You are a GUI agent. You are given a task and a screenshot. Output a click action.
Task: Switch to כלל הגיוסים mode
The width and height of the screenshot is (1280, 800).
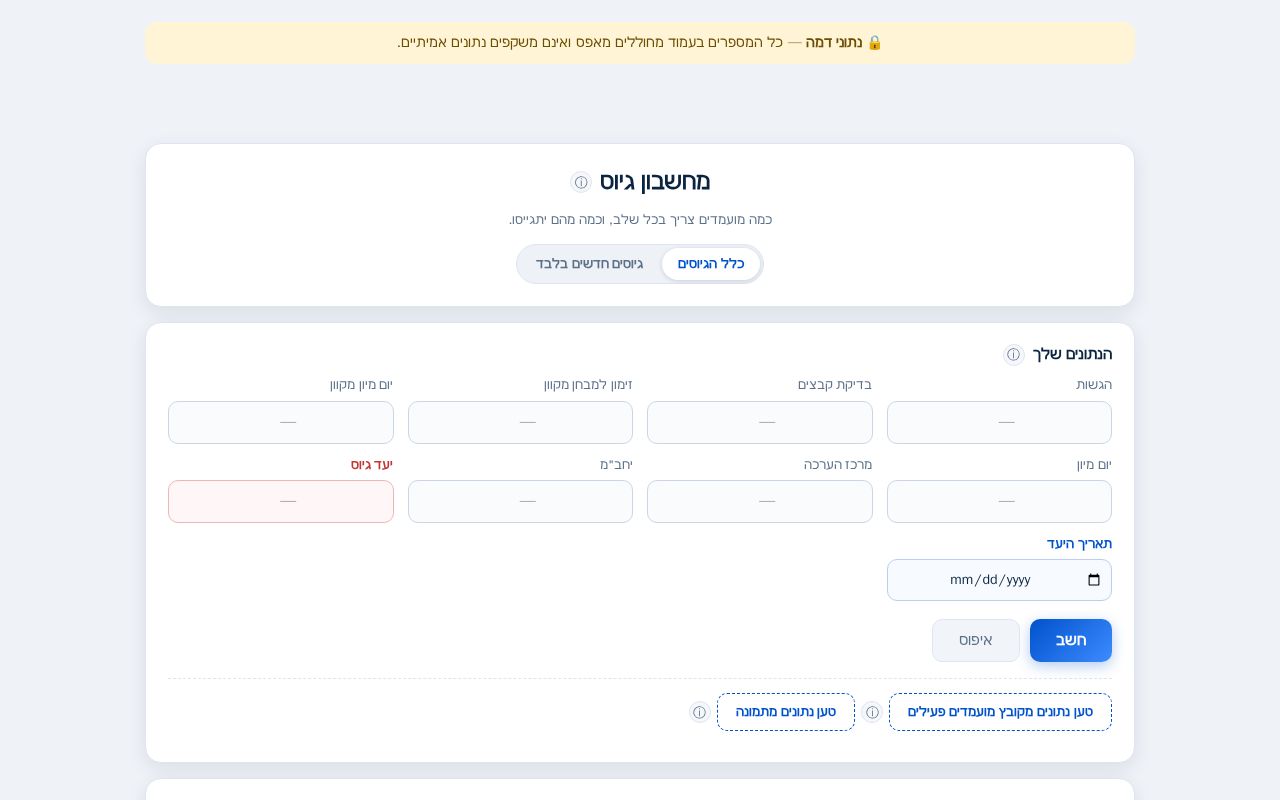[711, 264]
